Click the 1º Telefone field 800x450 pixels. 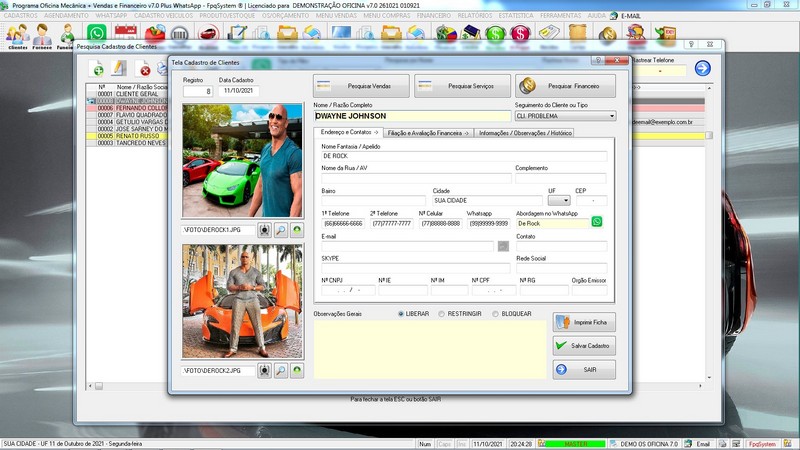click(x=343, y=223)
